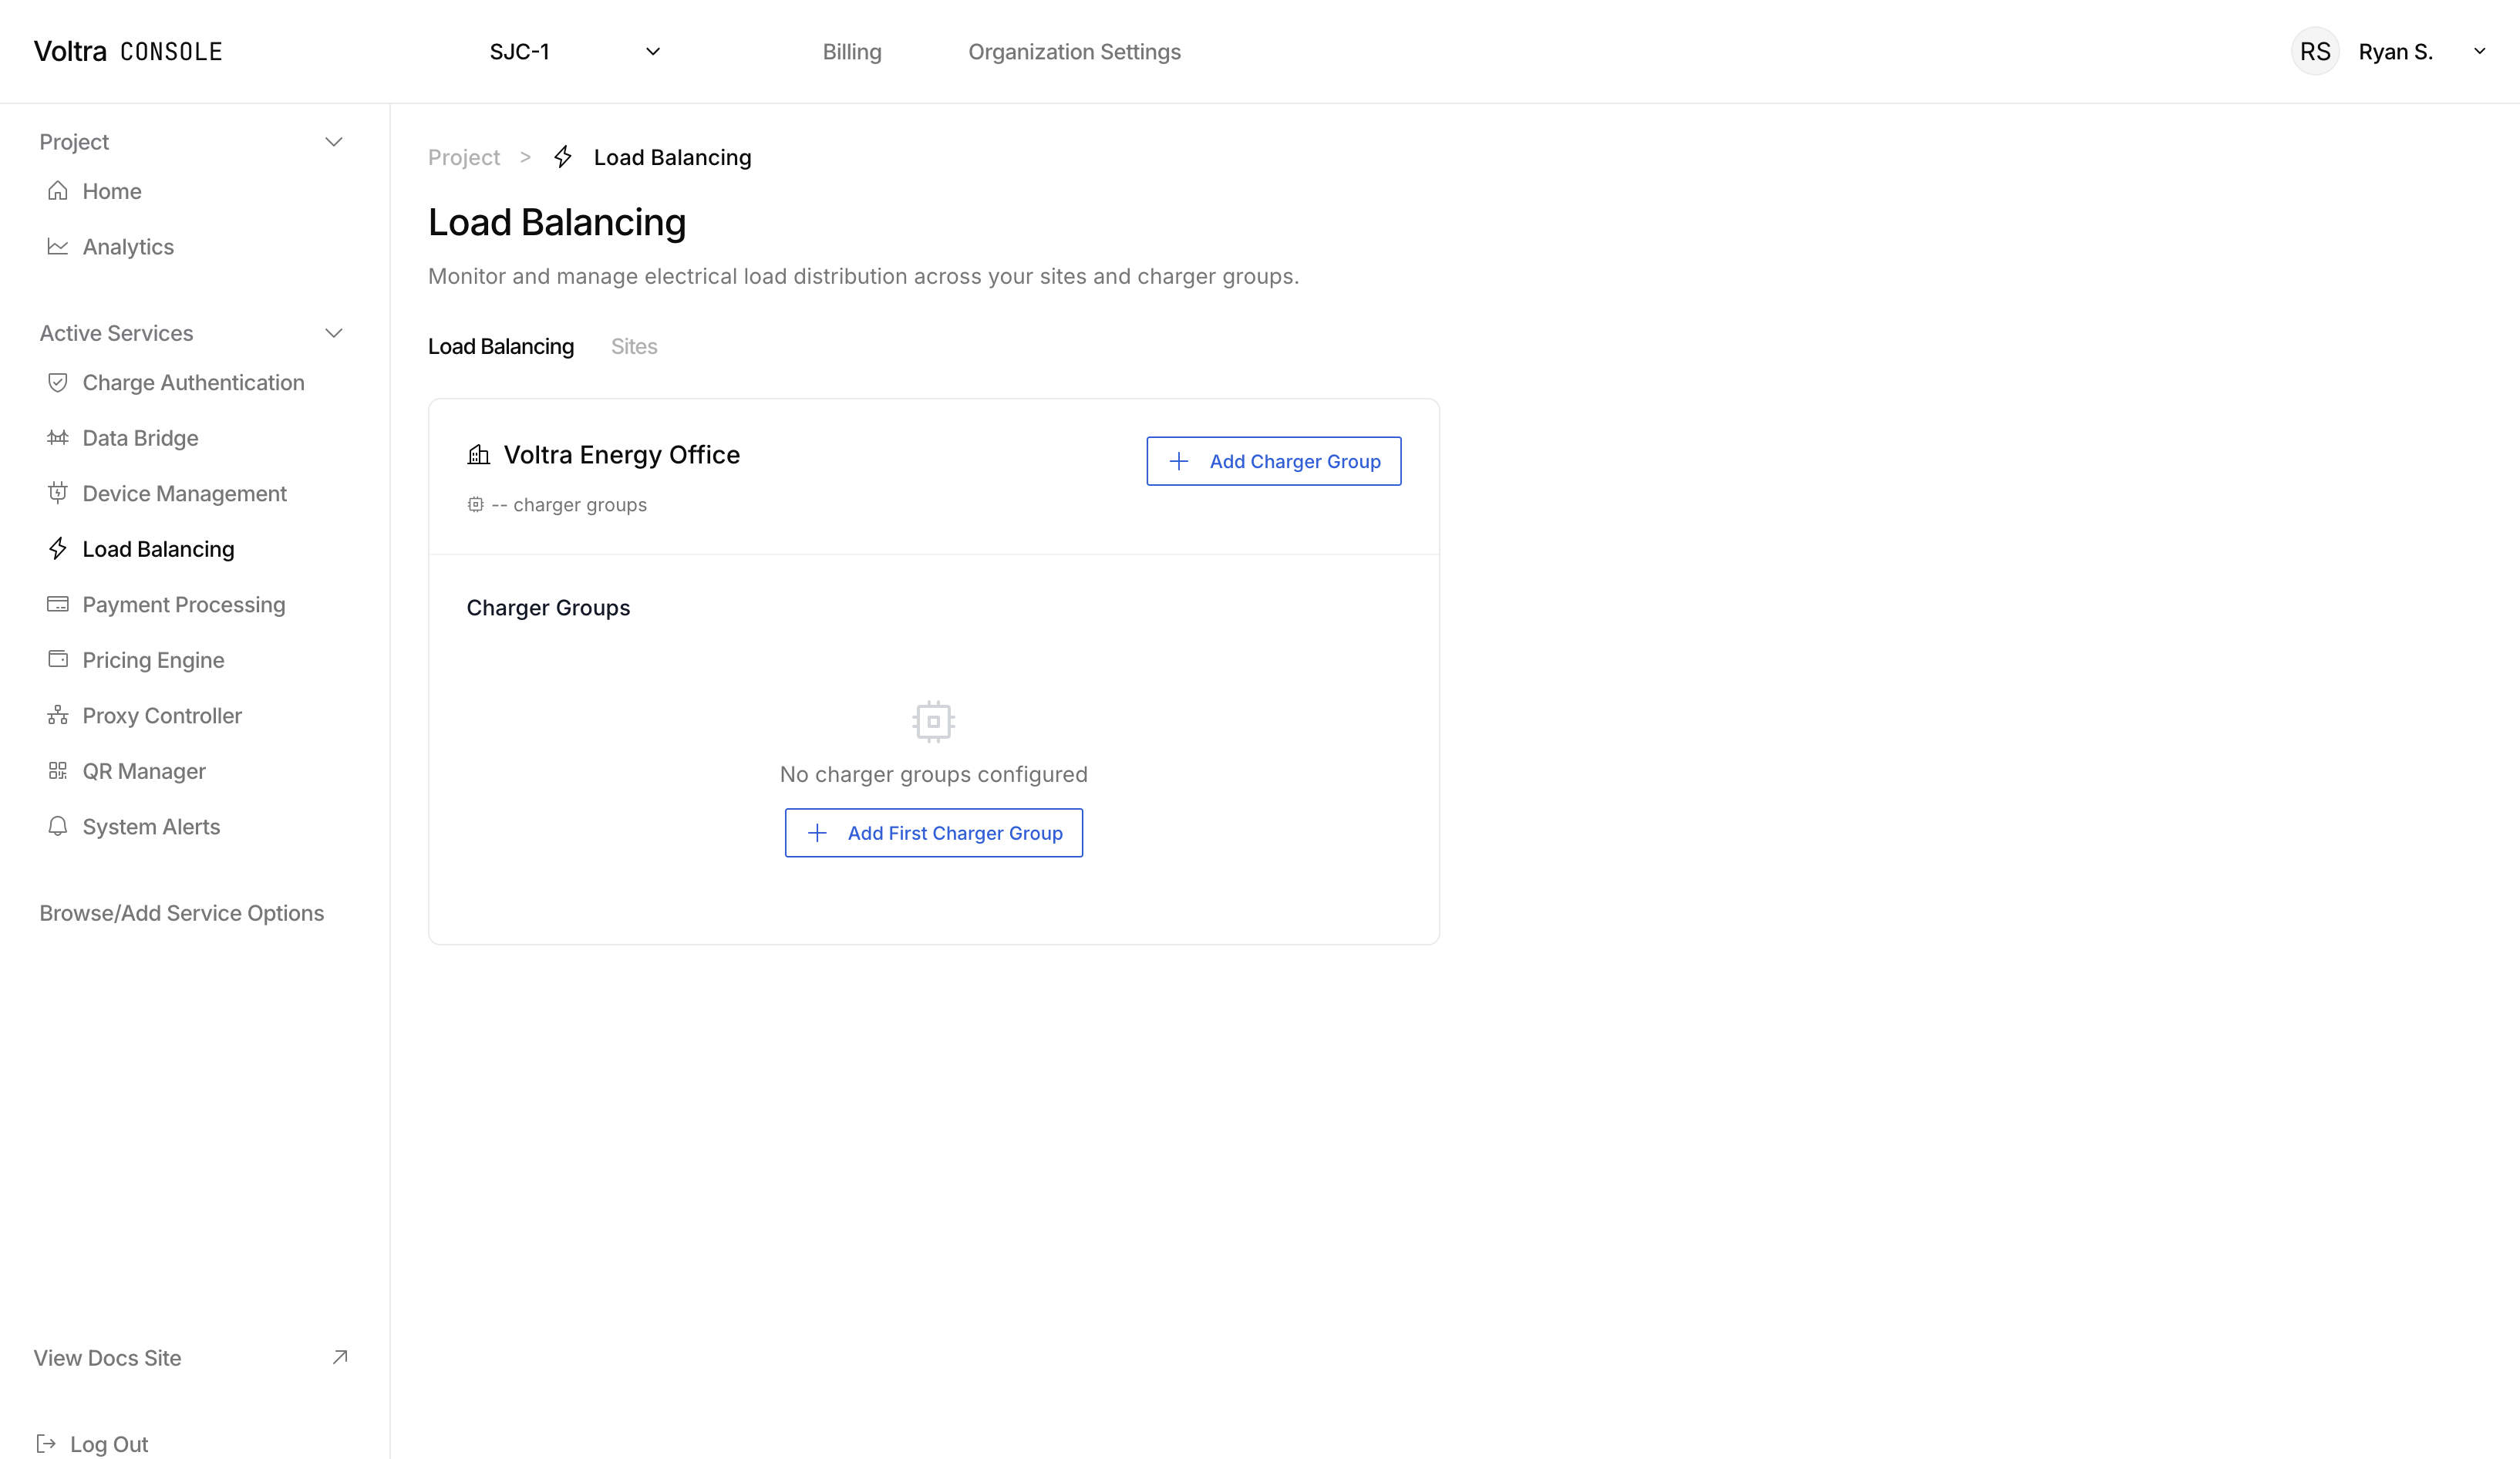Collapse the Active Services section
The image size is (2520, 1459).
coord(334,333)
